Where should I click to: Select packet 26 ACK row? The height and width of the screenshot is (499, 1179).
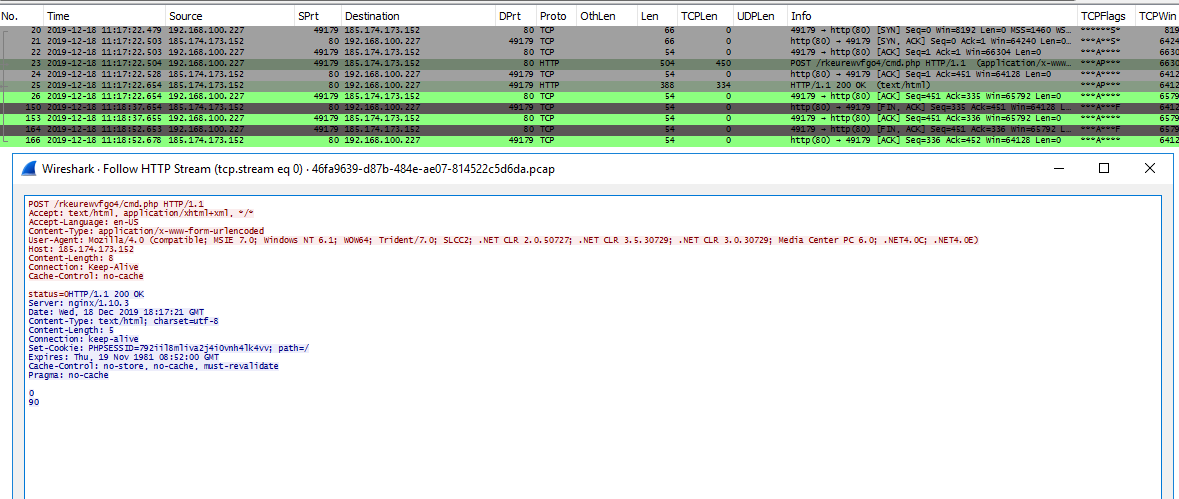[x=590, y=96]
